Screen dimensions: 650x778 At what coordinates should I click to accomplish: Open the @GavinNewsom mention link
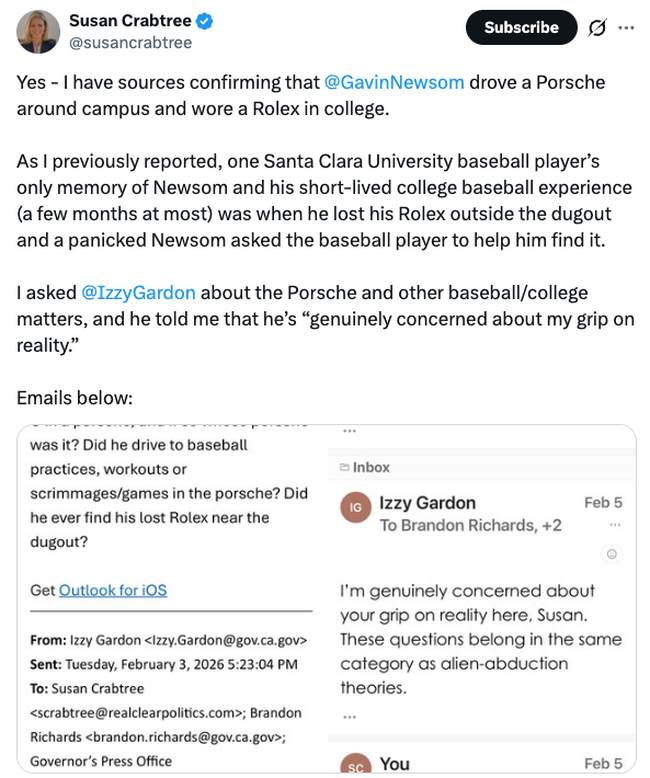click(x=394, y=82)
